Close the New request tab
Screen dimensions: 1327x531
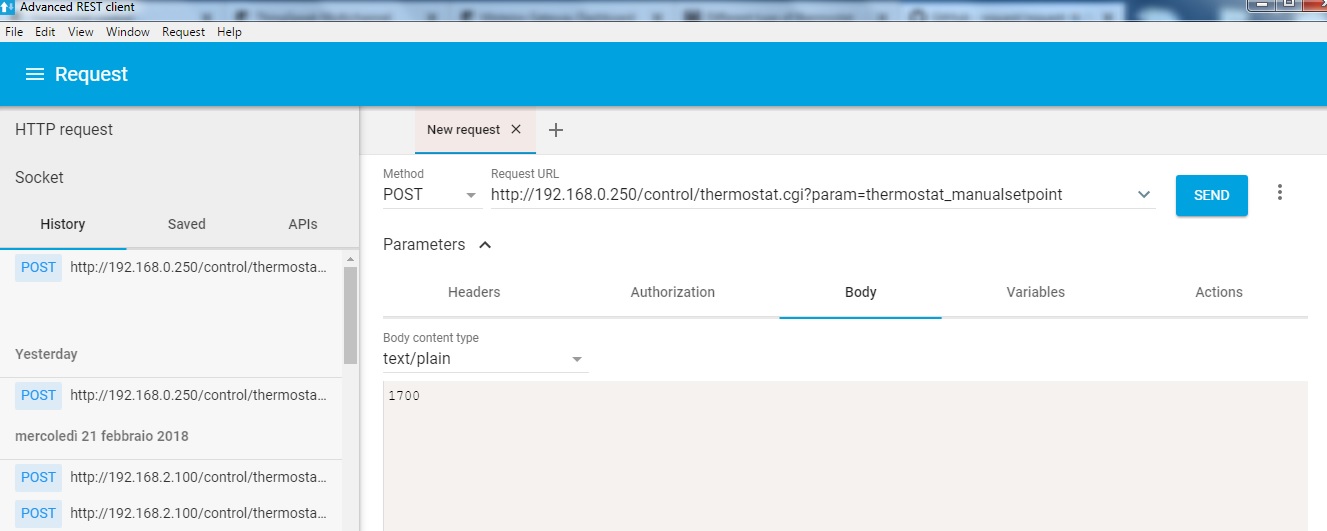point(516,129)
